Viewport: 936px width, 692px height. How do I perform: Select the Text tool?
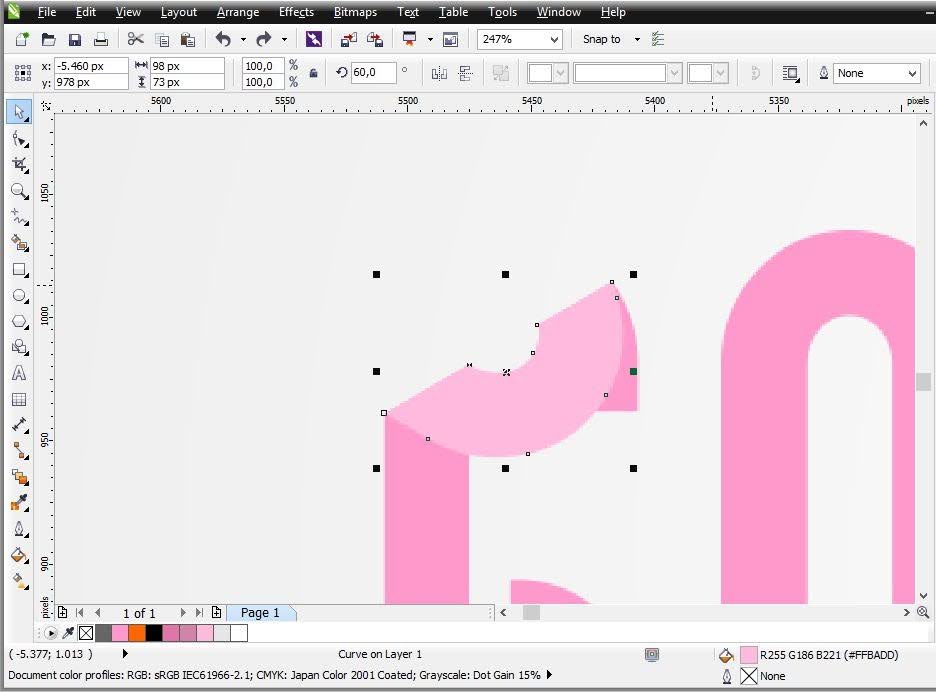pyautogui.click(x=20, y=373)
